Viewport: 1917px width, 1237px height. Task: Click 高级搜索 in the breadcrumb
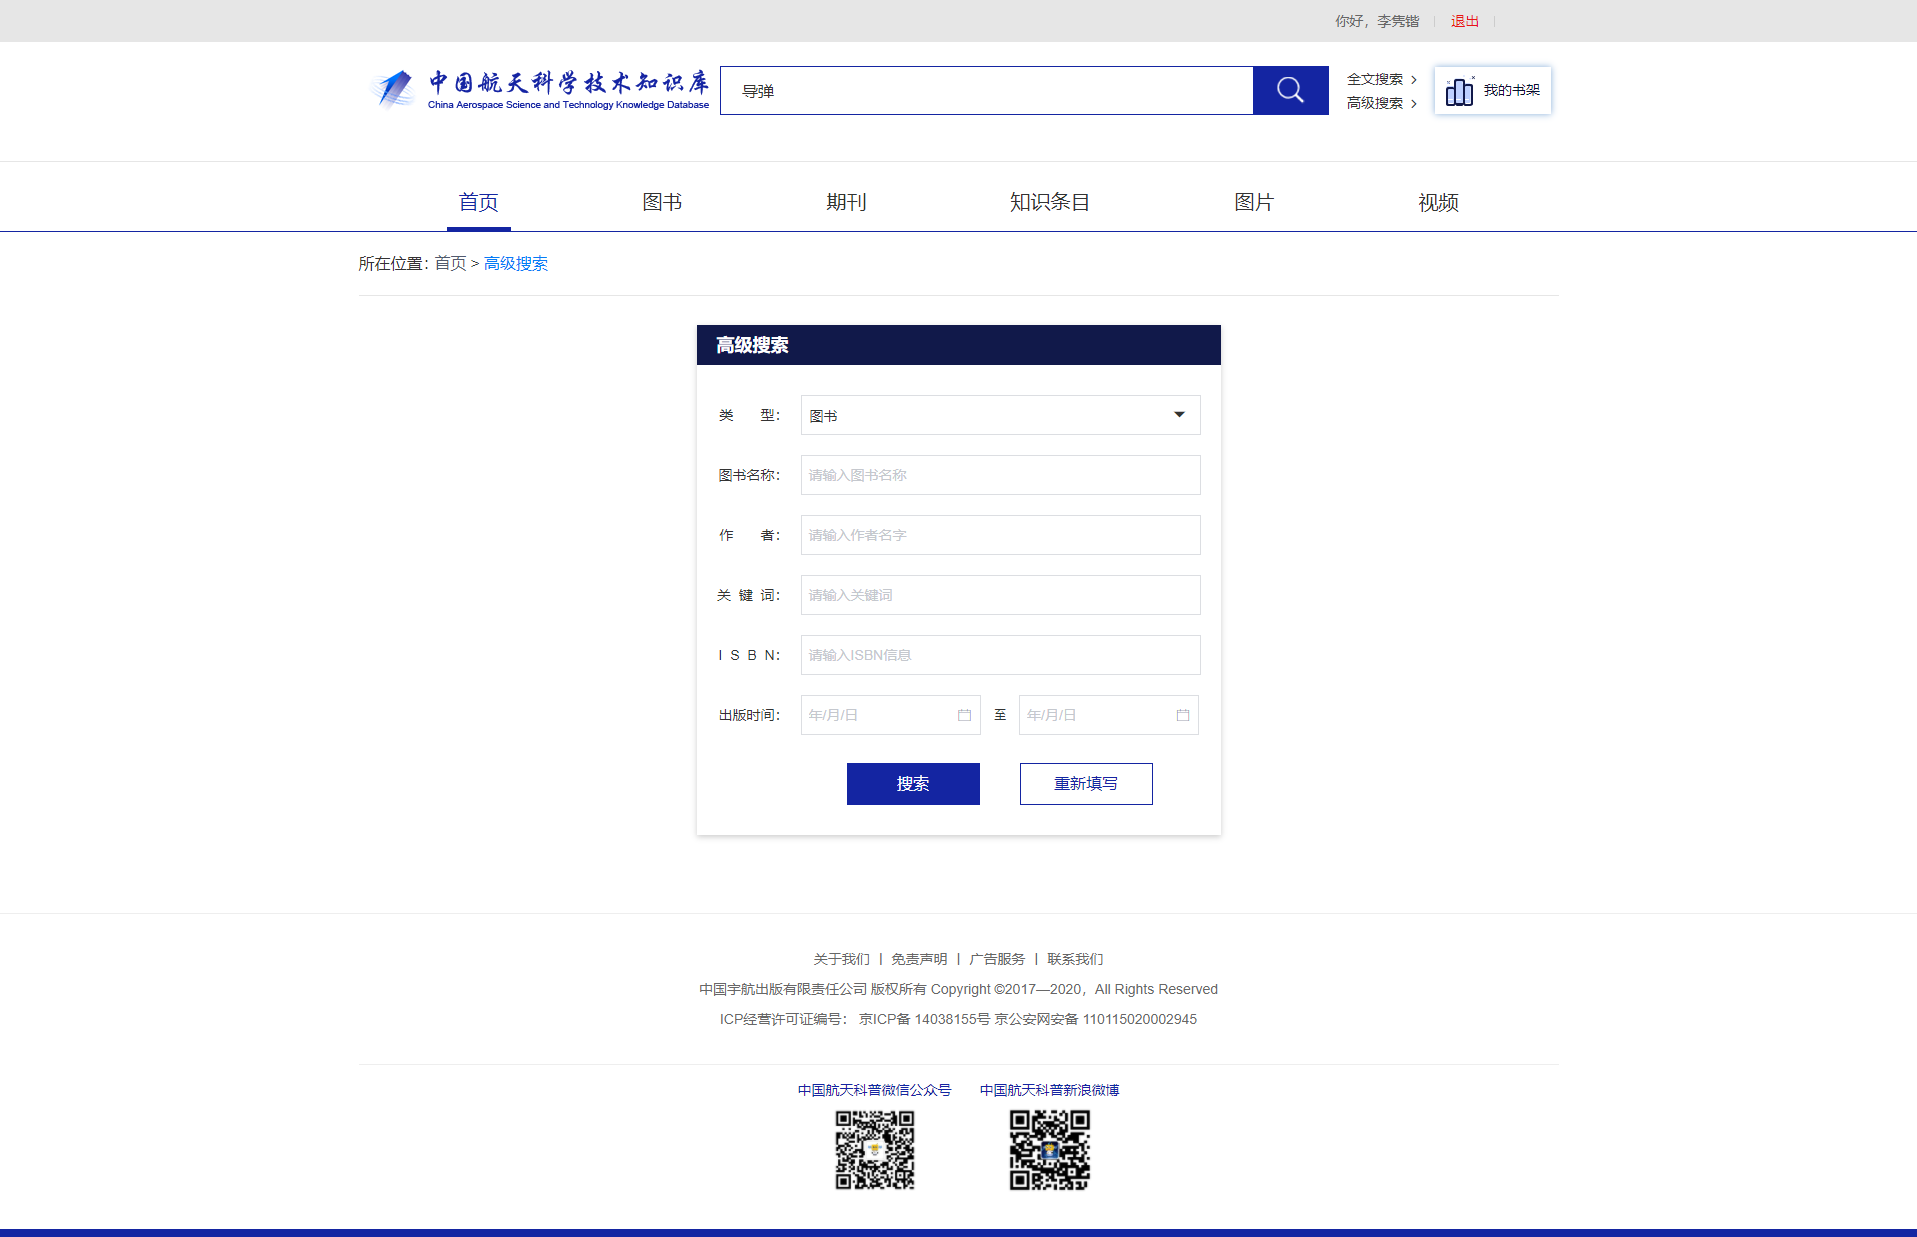tap(516, 263)
